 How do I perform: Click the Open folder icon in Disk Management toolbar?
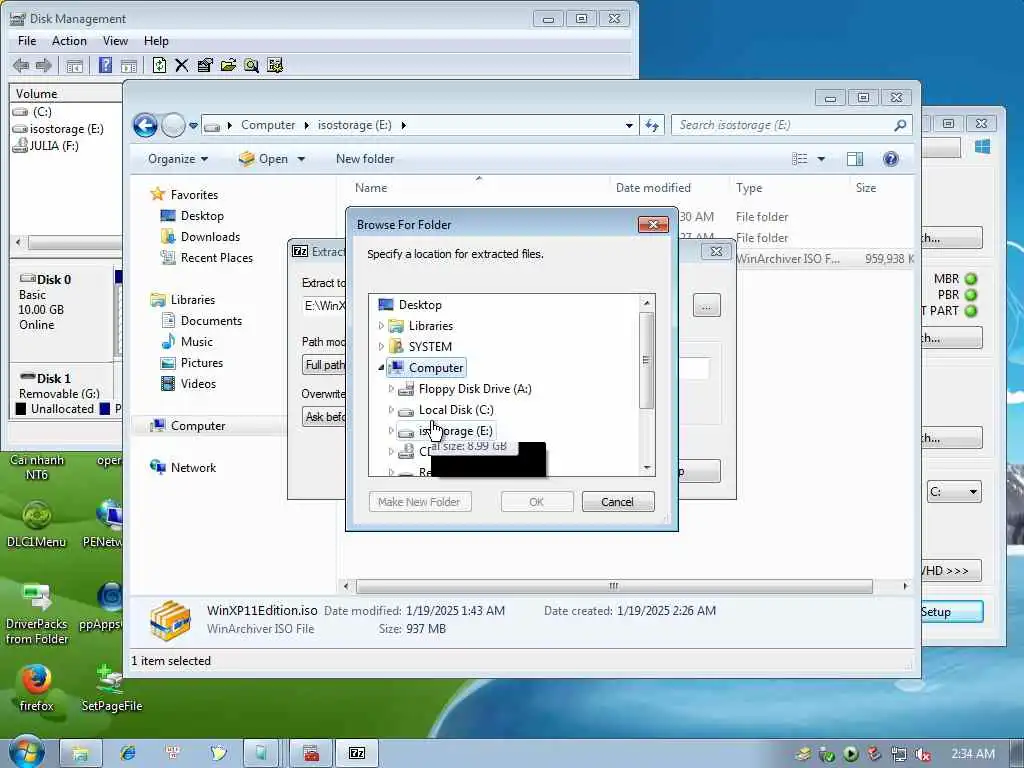point(228,65)
